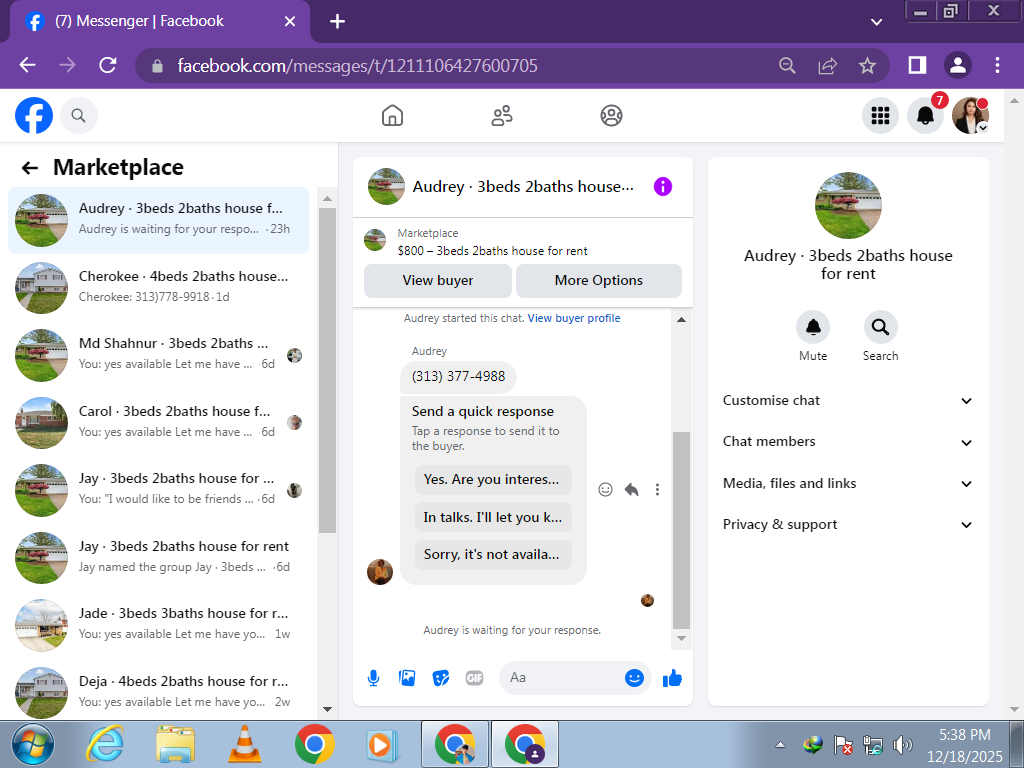
Task: Click the More Options button
Action: click(x=598, y=281)
